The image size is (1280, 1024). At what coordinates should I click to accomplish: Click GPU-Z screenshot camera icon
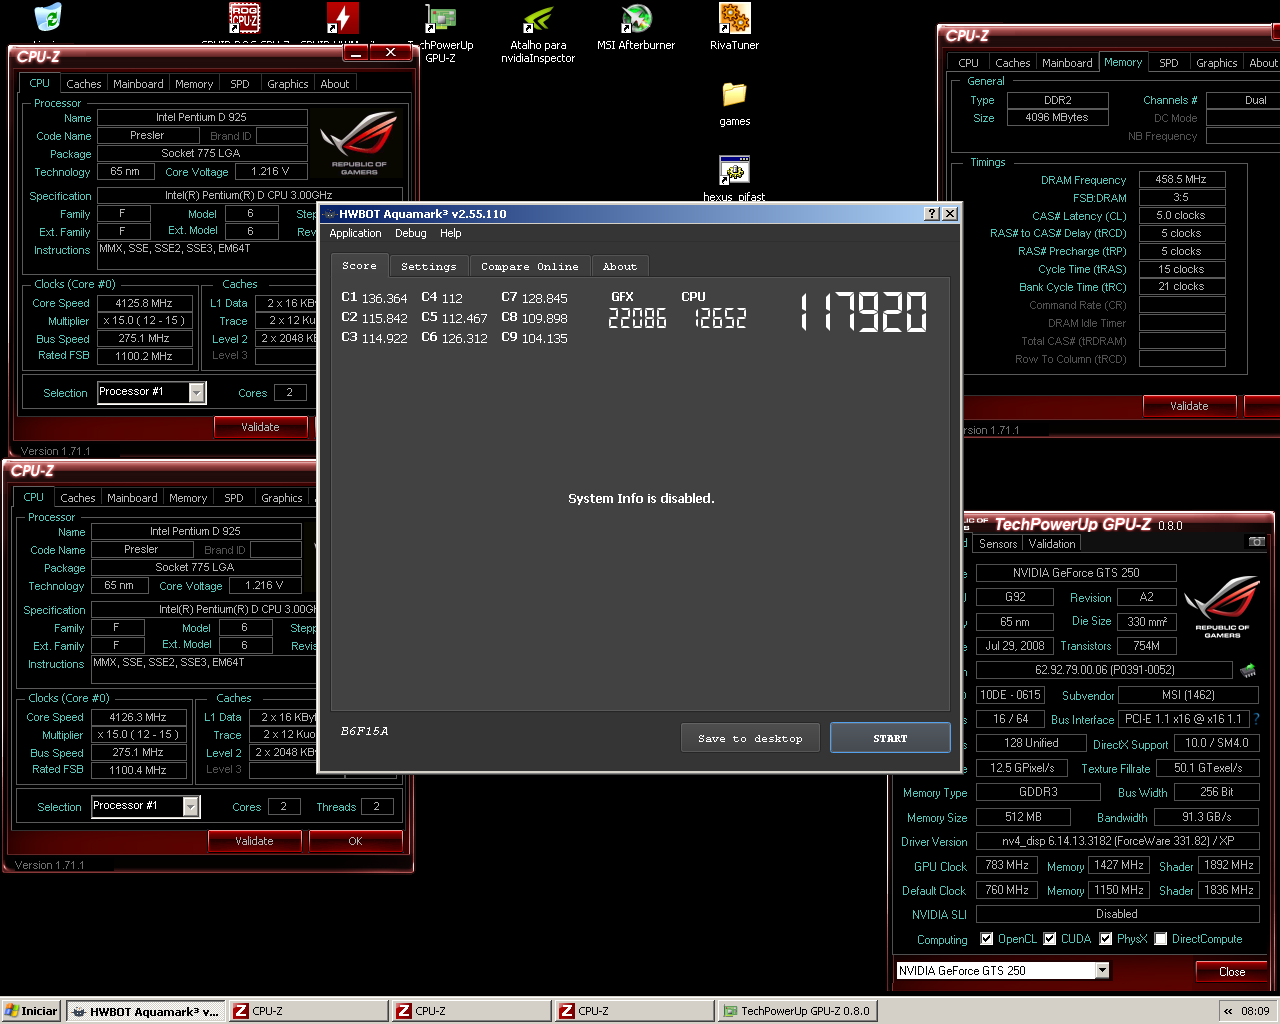1257,541
